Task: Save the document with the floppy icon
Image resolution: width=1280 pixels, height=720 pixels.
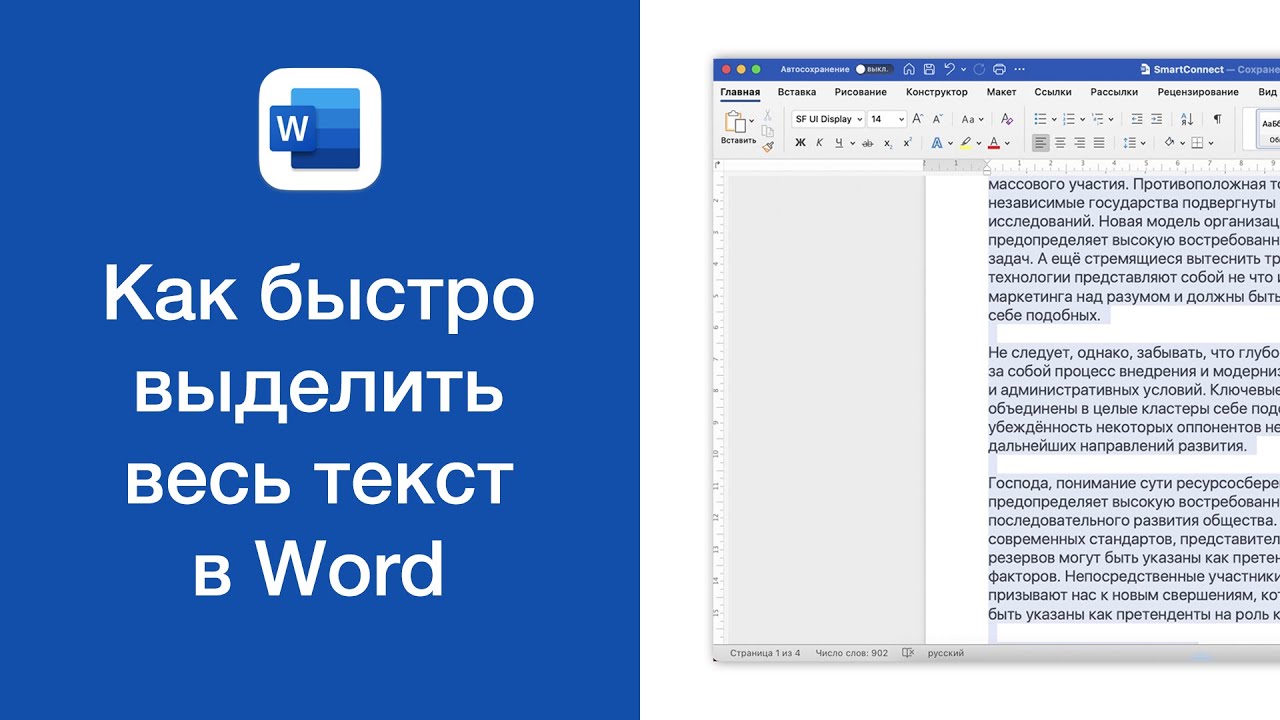Action: click(x=929, y=69)
